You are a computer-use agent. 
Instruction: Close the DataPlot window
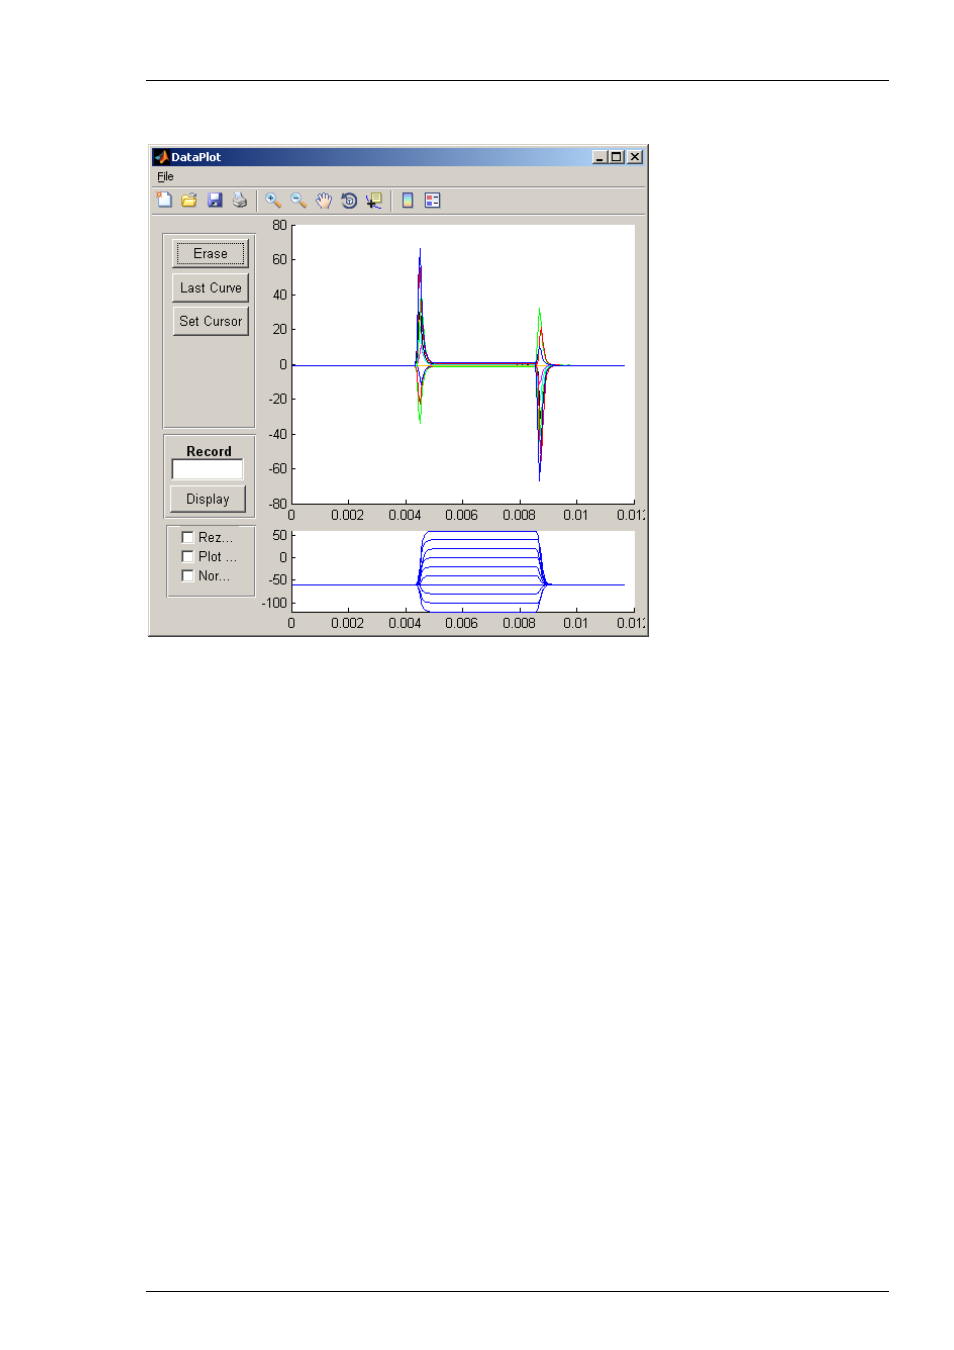pos(635,157)
